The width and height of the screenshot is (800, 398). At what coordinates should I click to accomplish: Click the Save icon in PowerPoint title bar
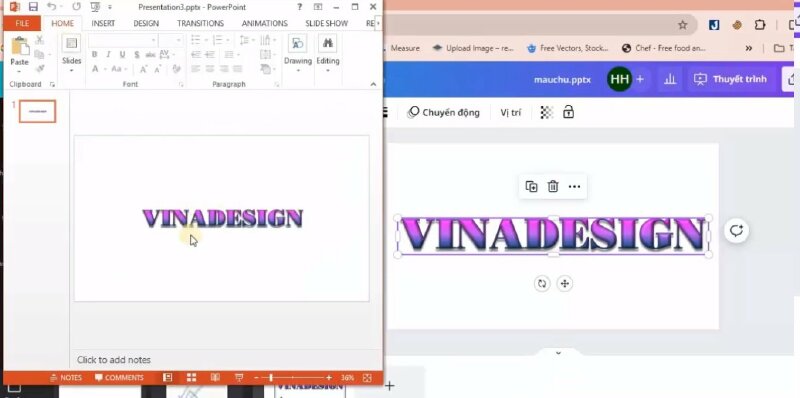point(33,7)
